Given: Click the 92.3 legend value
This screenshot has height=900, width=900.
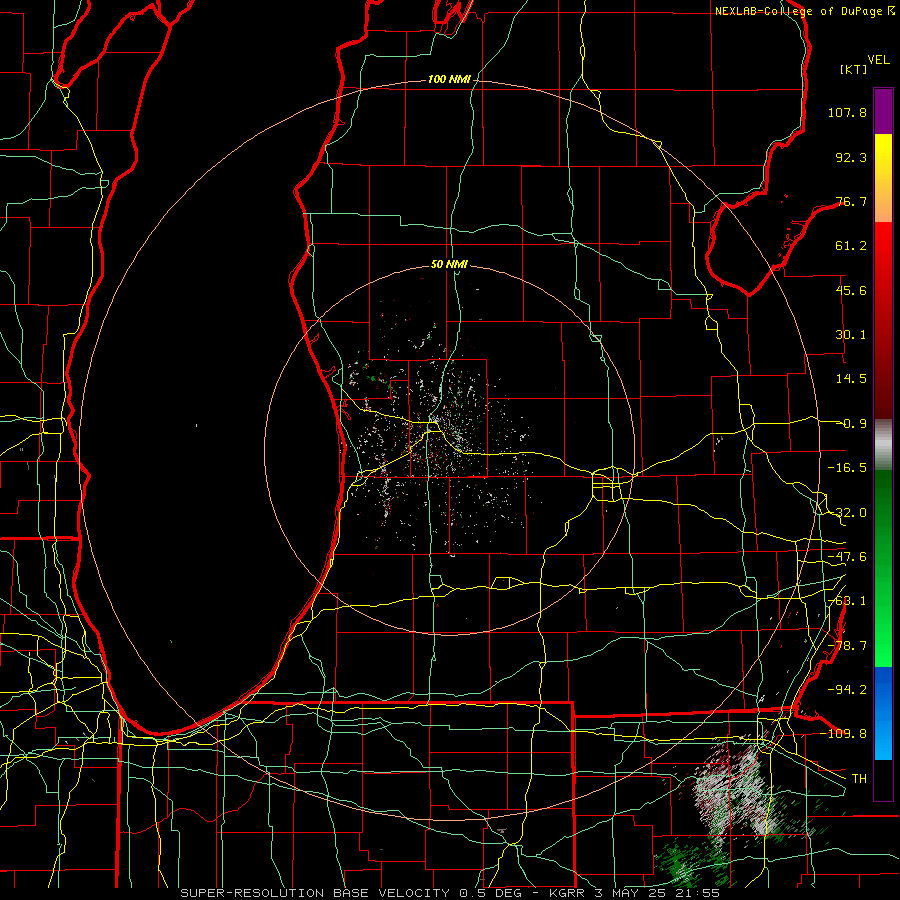Looking at the screenshot, I should [851, 157].
